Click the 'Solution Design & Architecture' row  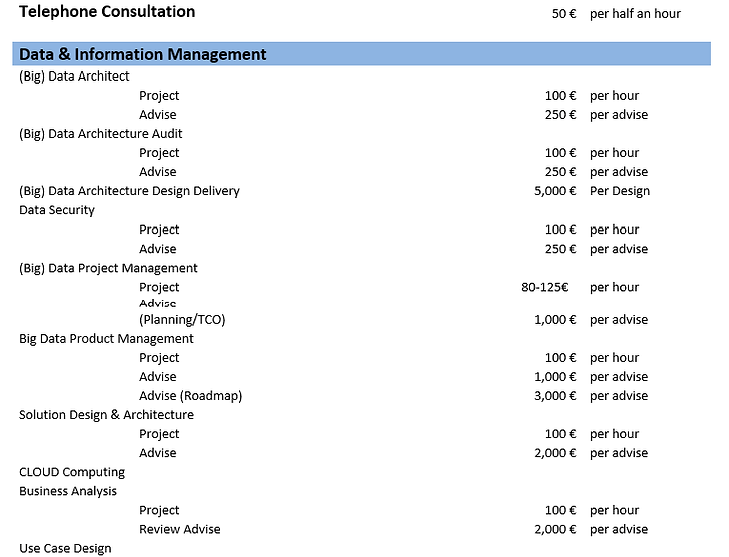pyautogui.click(x=106, y=415)
